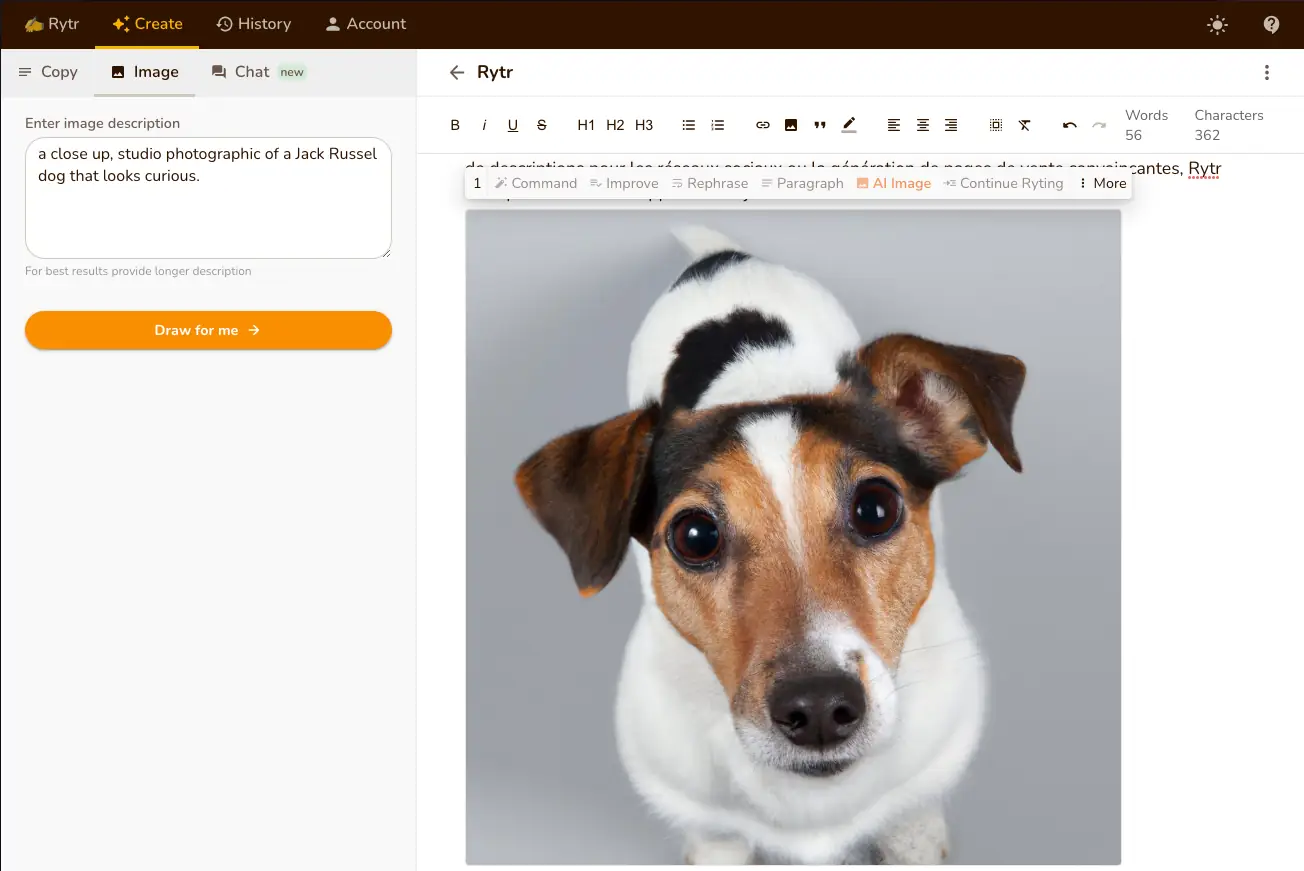Open the Account tab
Viewport: 1304px width, 871px height.
pyautogui.click(x=366, y=24)
